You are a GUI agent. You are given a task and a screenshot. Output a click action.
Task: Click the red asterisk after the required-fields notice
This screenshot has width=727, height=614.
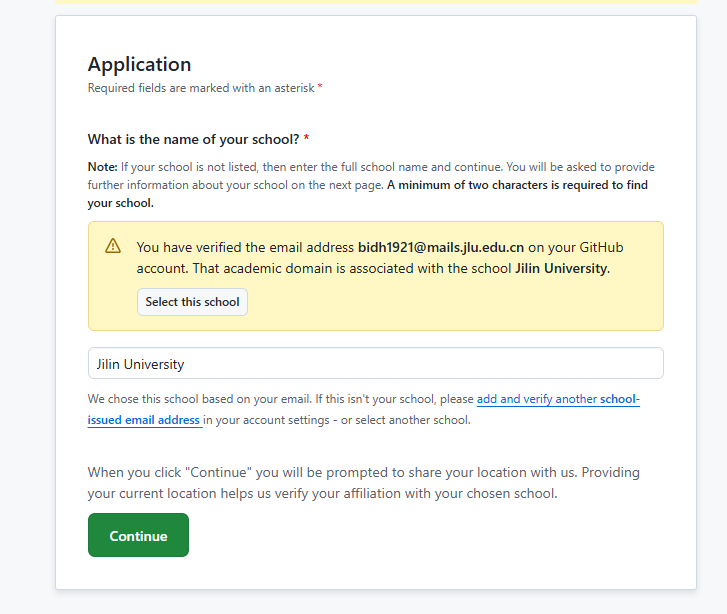320,88
